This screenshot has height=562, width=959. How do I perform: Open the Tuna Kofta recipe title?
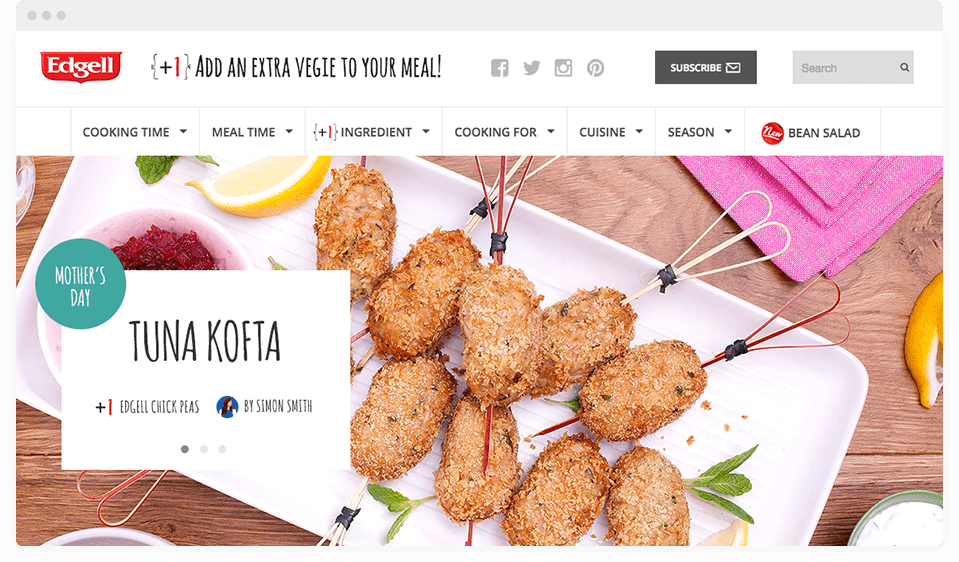point(205,341)
